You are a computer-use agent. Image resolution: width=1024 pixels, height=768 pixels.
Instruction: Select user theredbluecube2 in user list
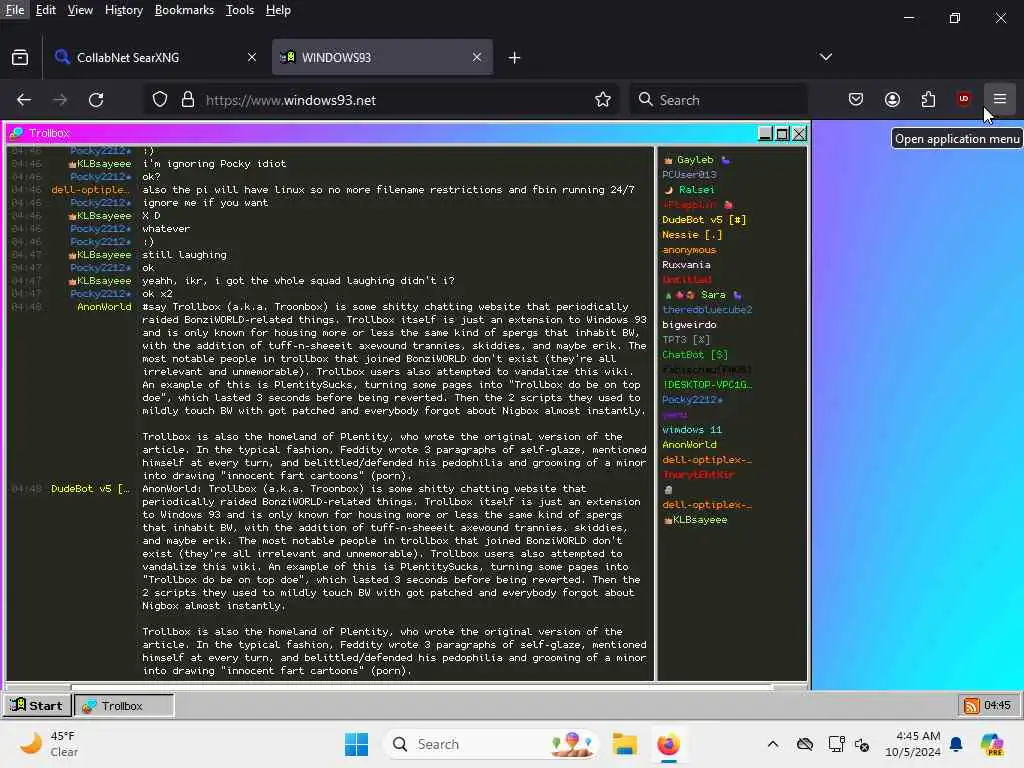click(707, 310)
